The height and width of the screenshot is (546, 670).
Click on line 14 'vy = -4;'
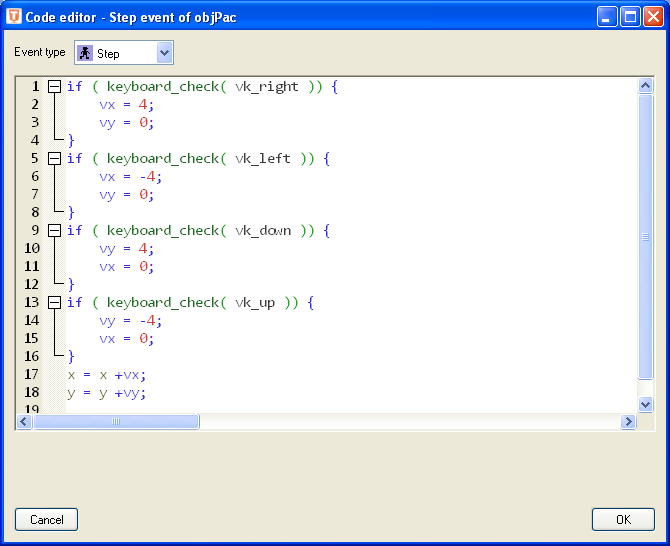pyautogui.click(x=130, y=320)
